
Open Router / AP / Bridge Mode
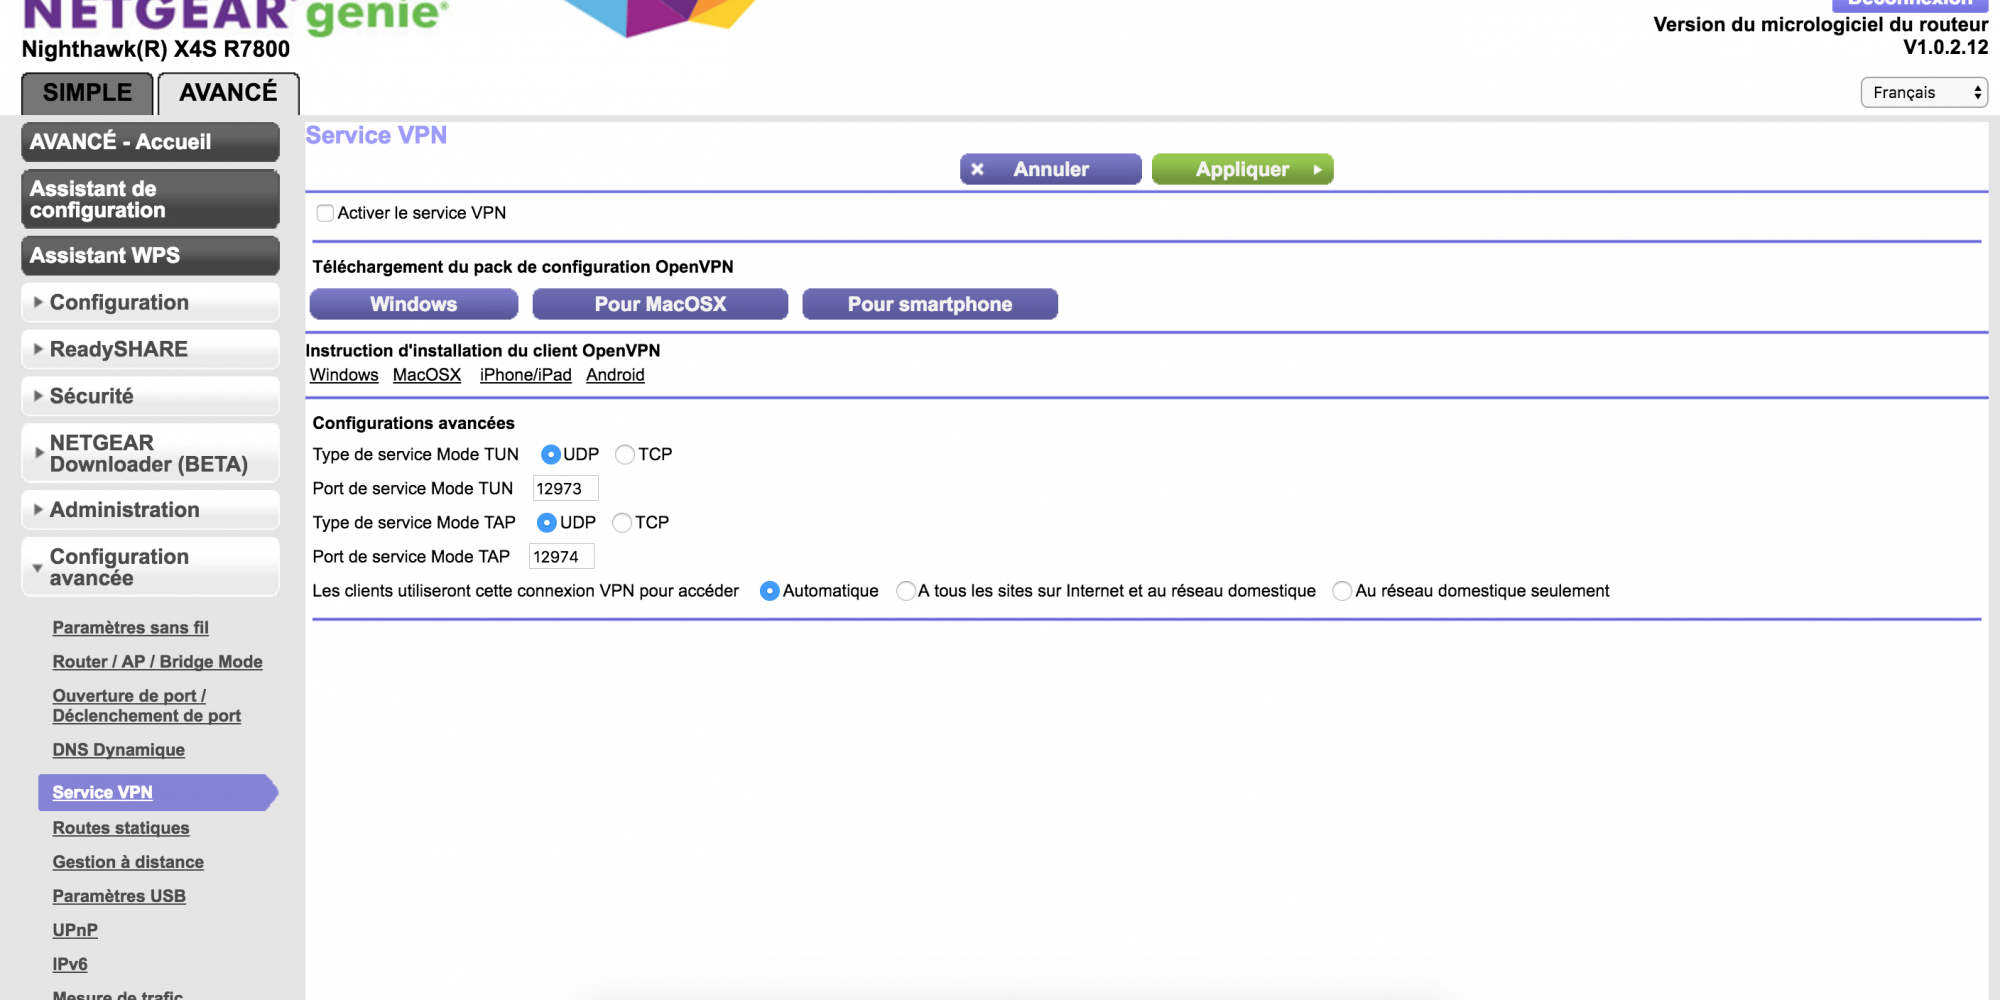[157, 662]
